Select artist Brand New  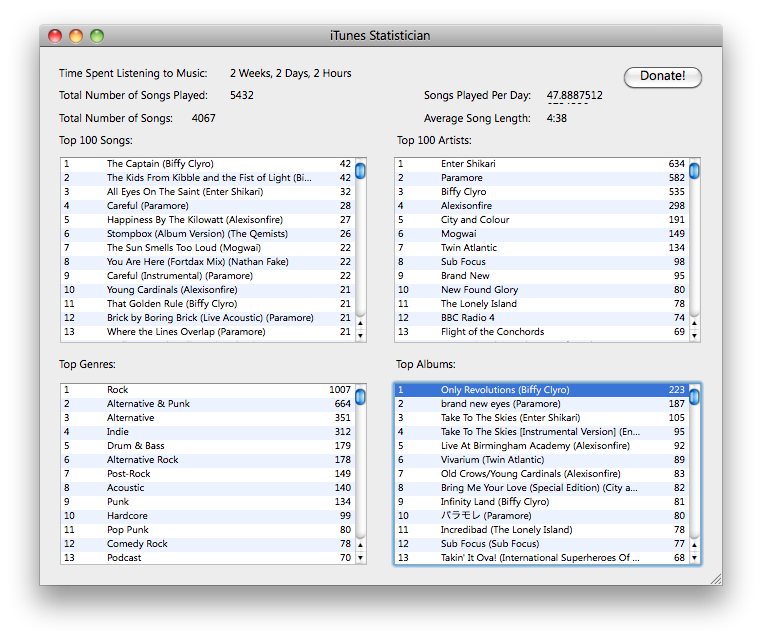click(x=542, y=276)
